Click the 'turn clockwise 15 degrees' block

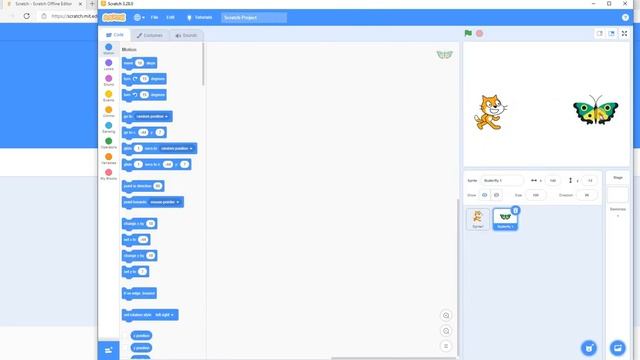[x=144, y=79]
